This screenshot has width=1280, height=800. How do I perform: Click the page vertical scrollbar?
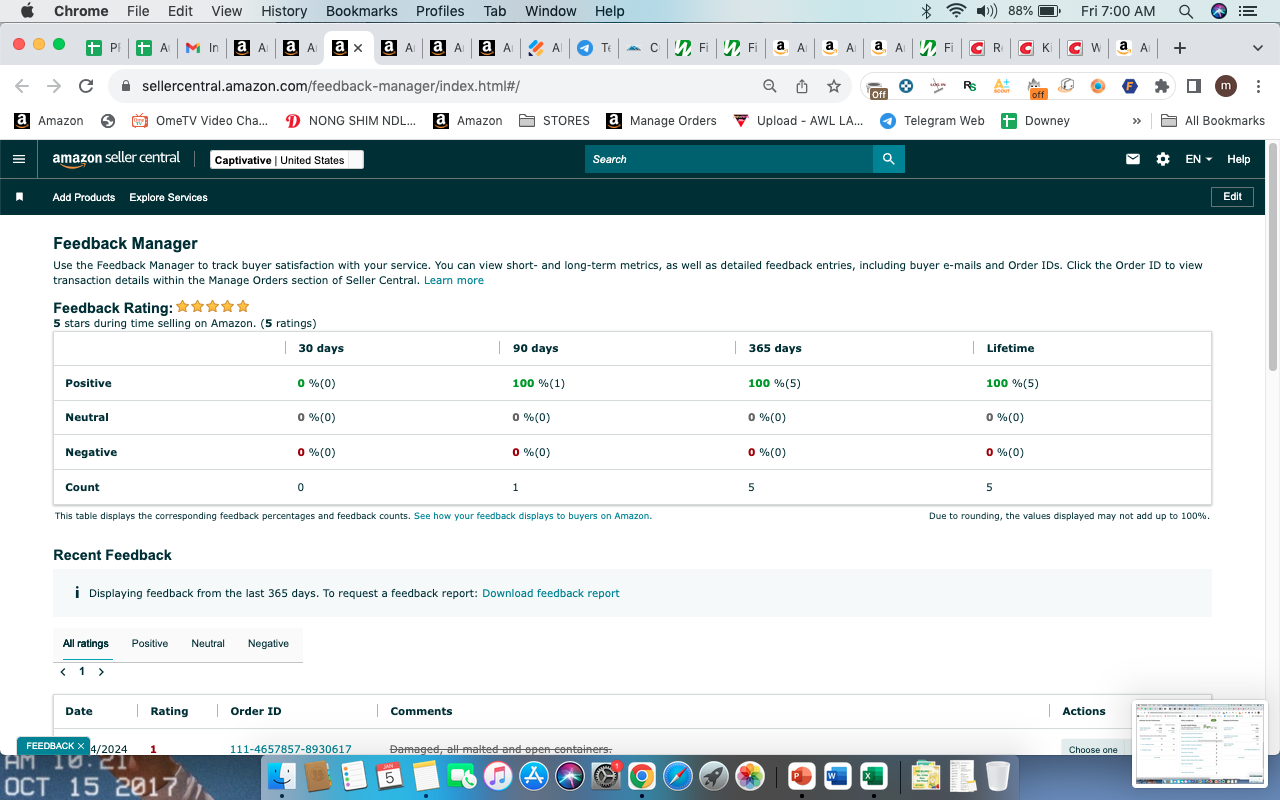tap(1272, 256)
